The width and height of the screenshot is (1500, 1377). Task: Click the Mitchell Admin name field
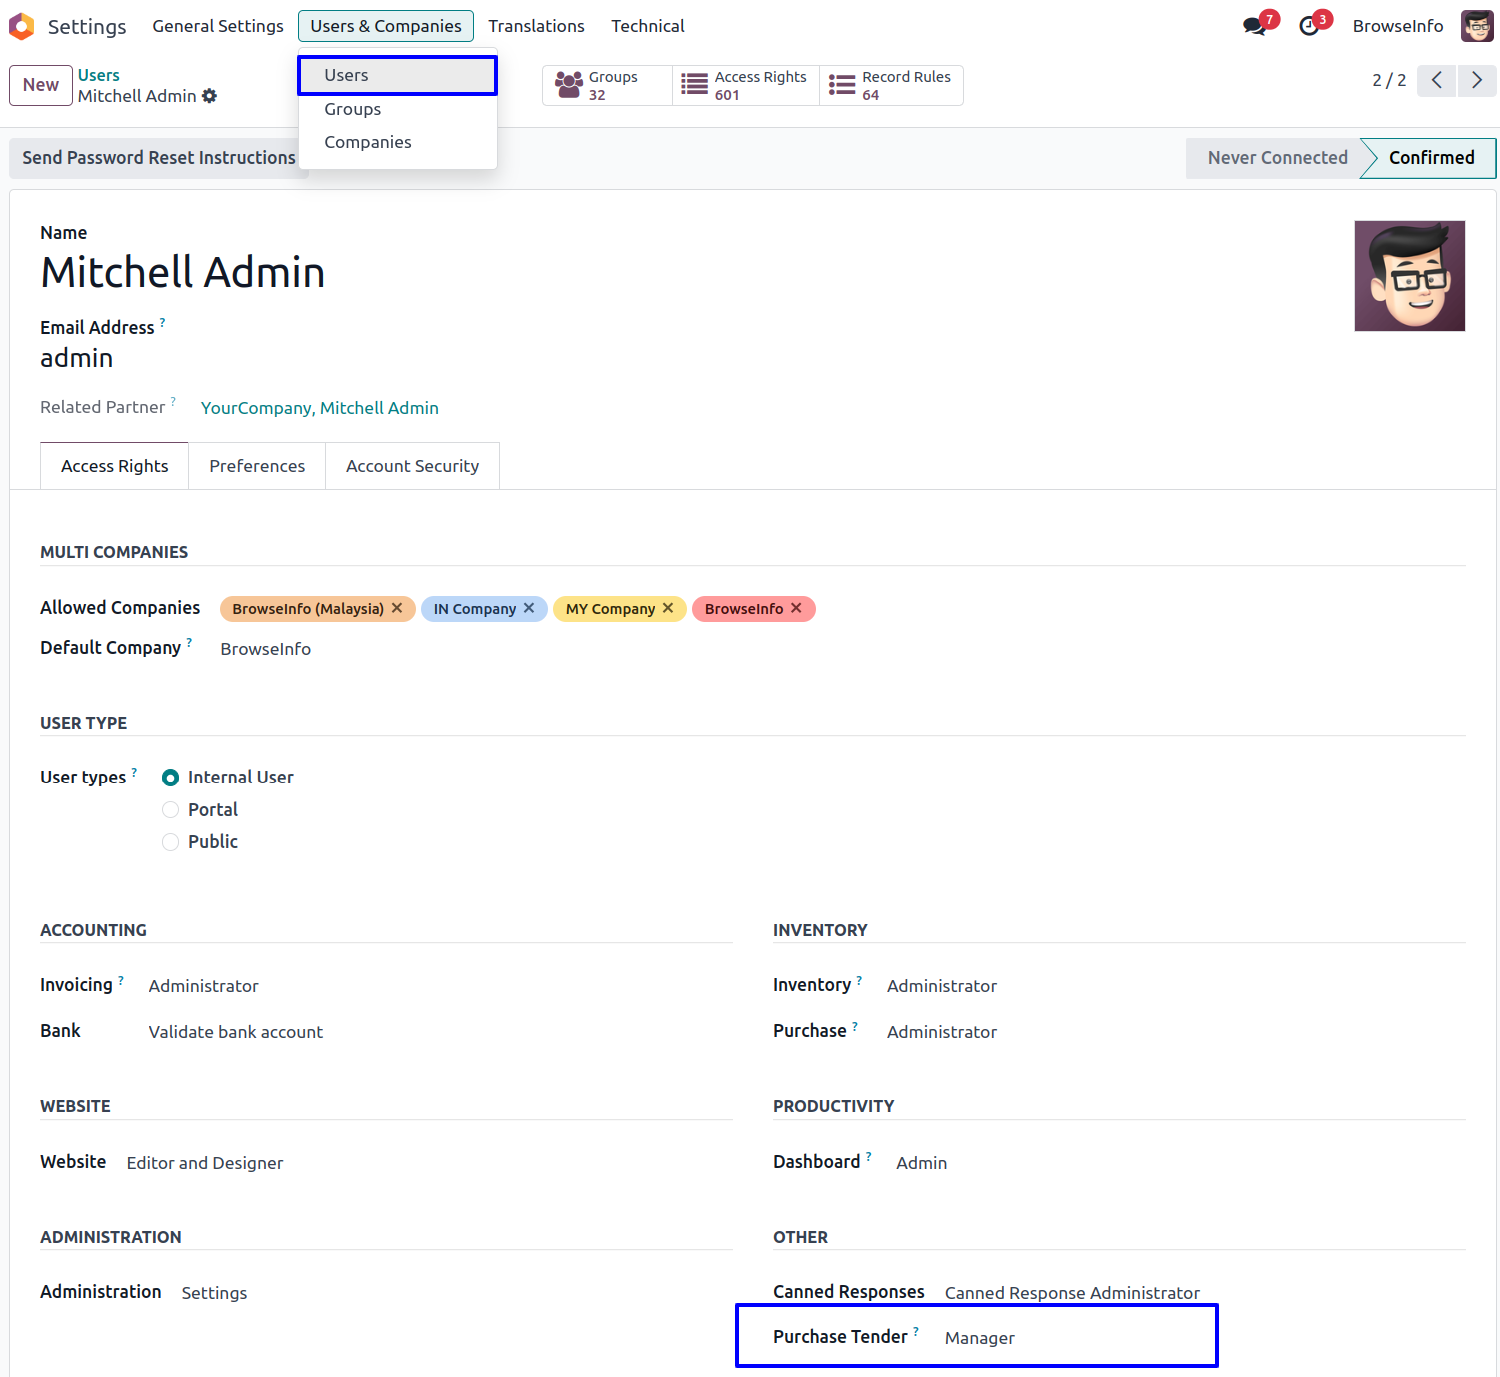coord(183,272)
